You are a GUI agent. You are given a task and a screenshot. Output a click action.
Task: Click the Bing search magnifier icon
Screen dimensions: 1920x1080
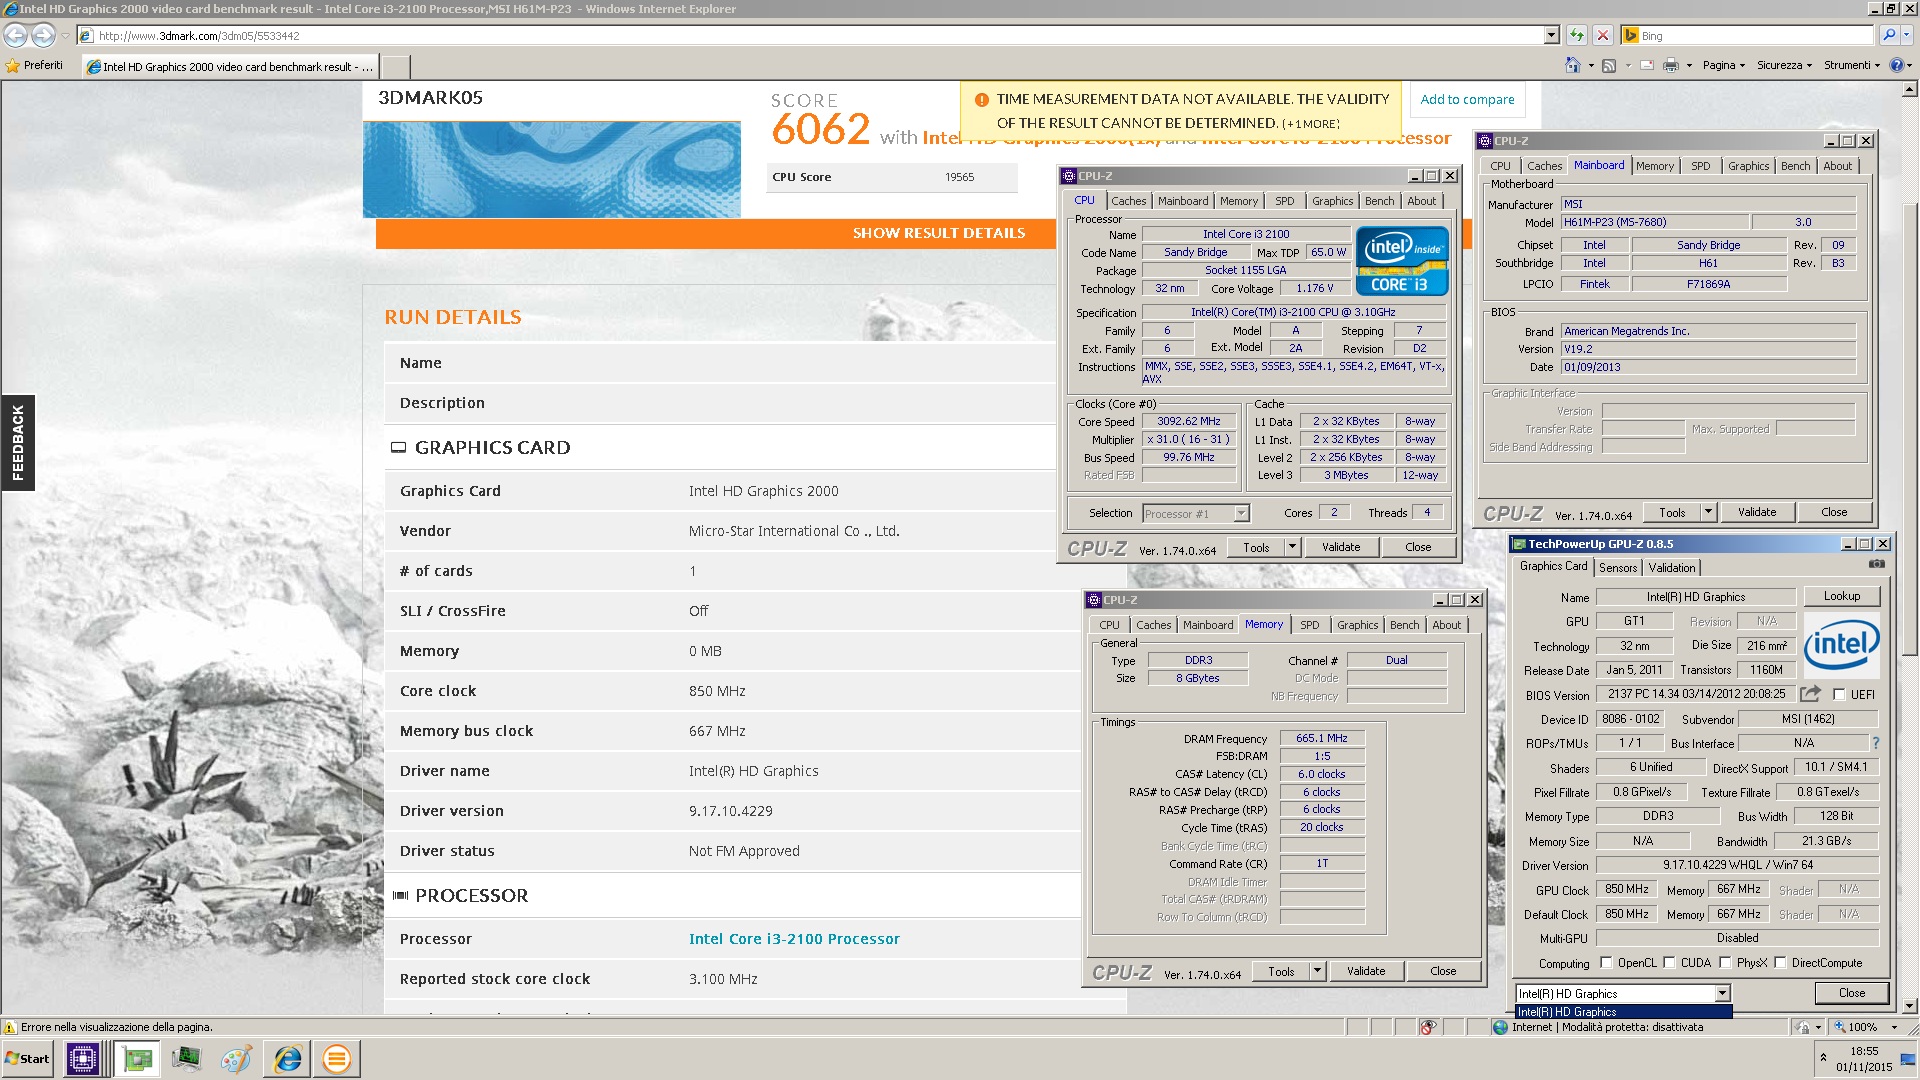(1888, 35)
